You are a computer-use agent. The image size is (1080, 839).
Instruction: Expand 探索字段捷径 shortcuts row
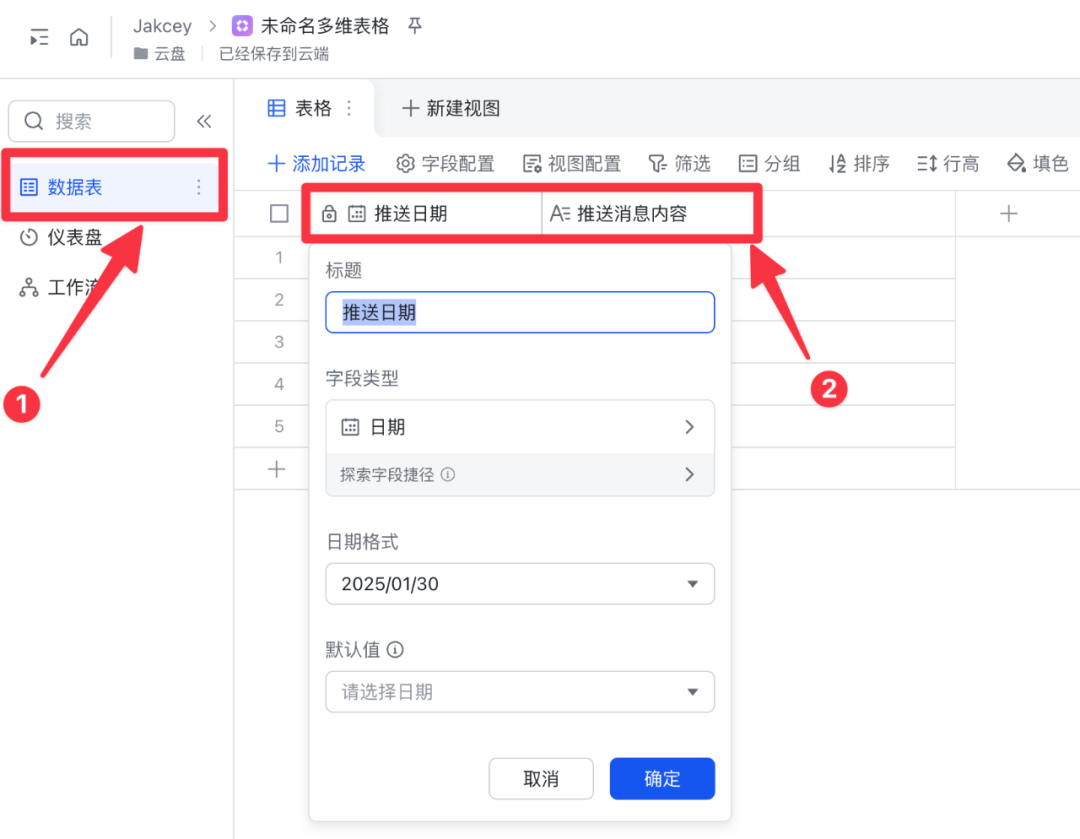click(x=520, y=474)
